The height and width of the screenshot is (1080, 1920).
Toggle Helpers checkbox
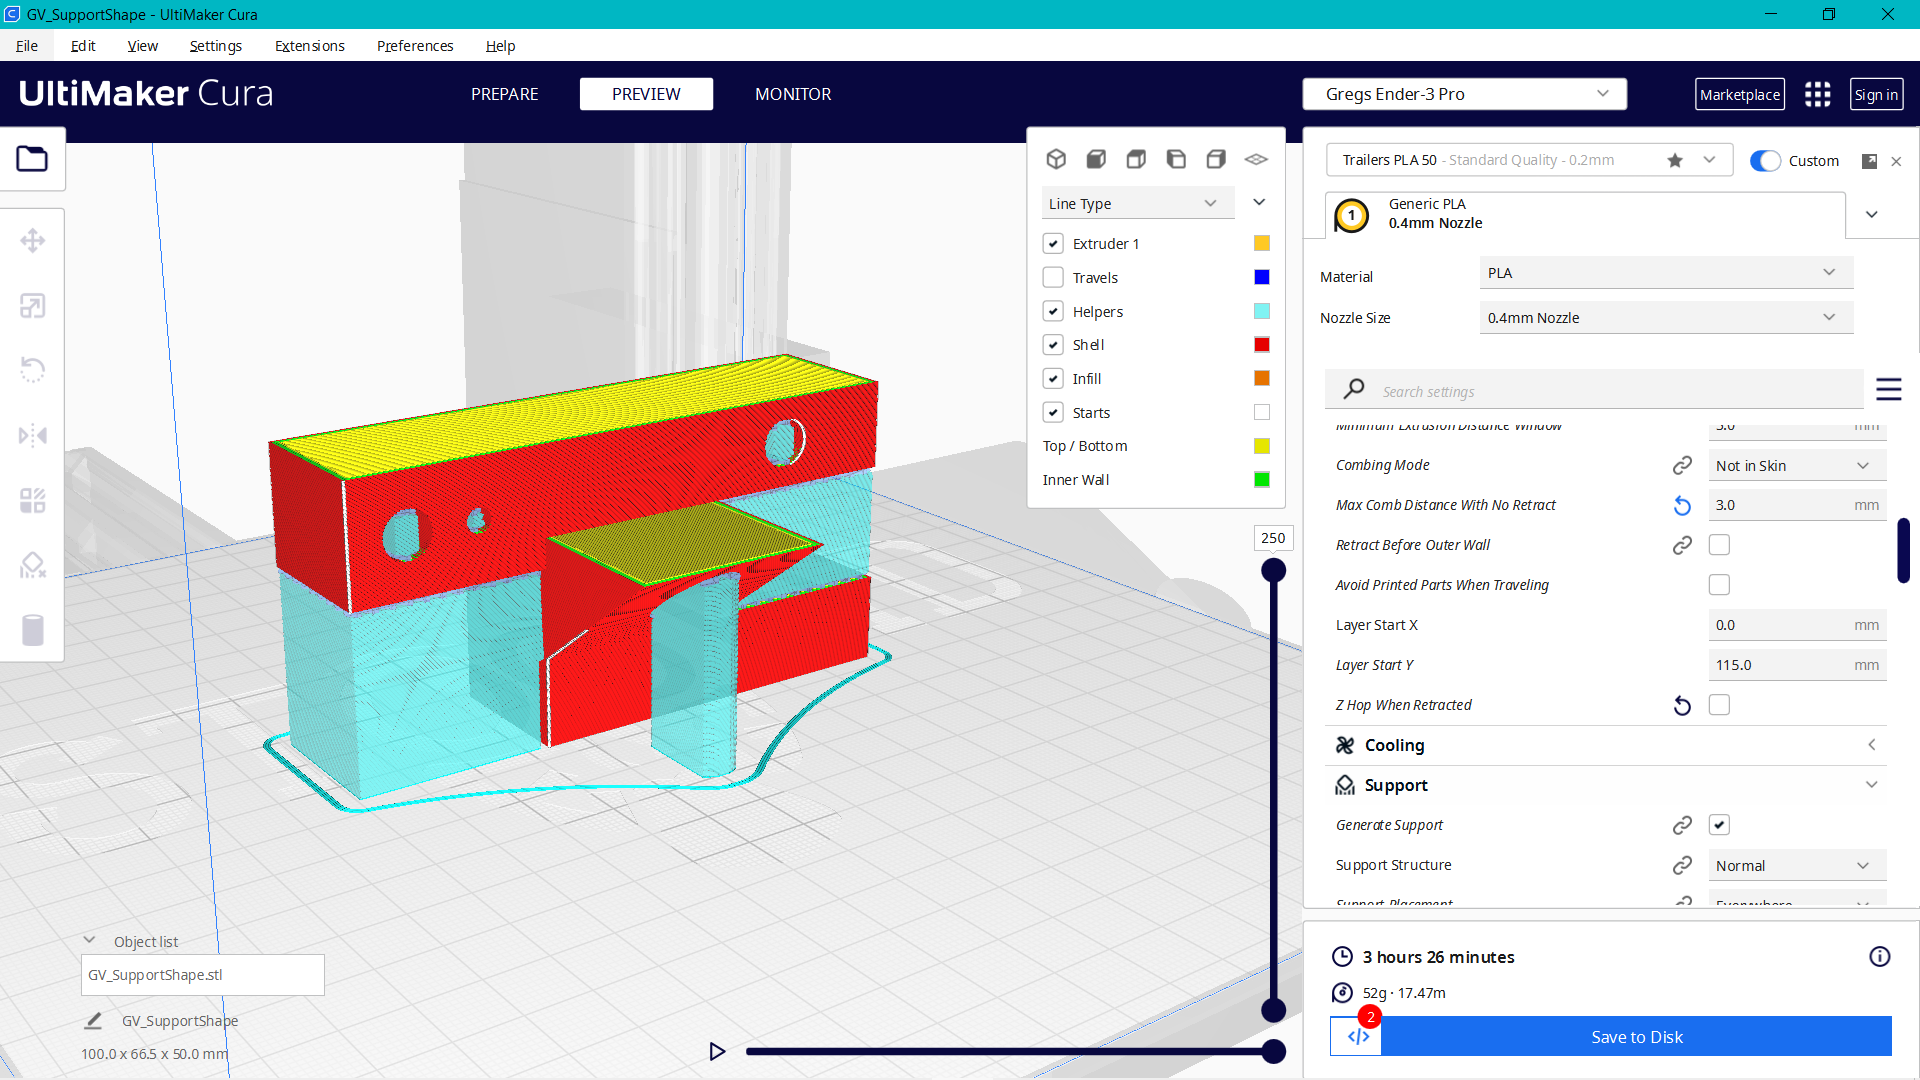point(1053,311)
